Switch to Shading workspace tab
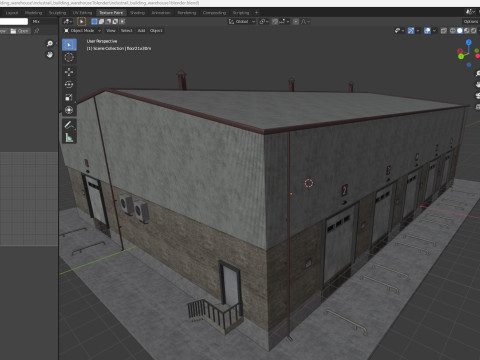480x360 pixels. click(137, 13)
